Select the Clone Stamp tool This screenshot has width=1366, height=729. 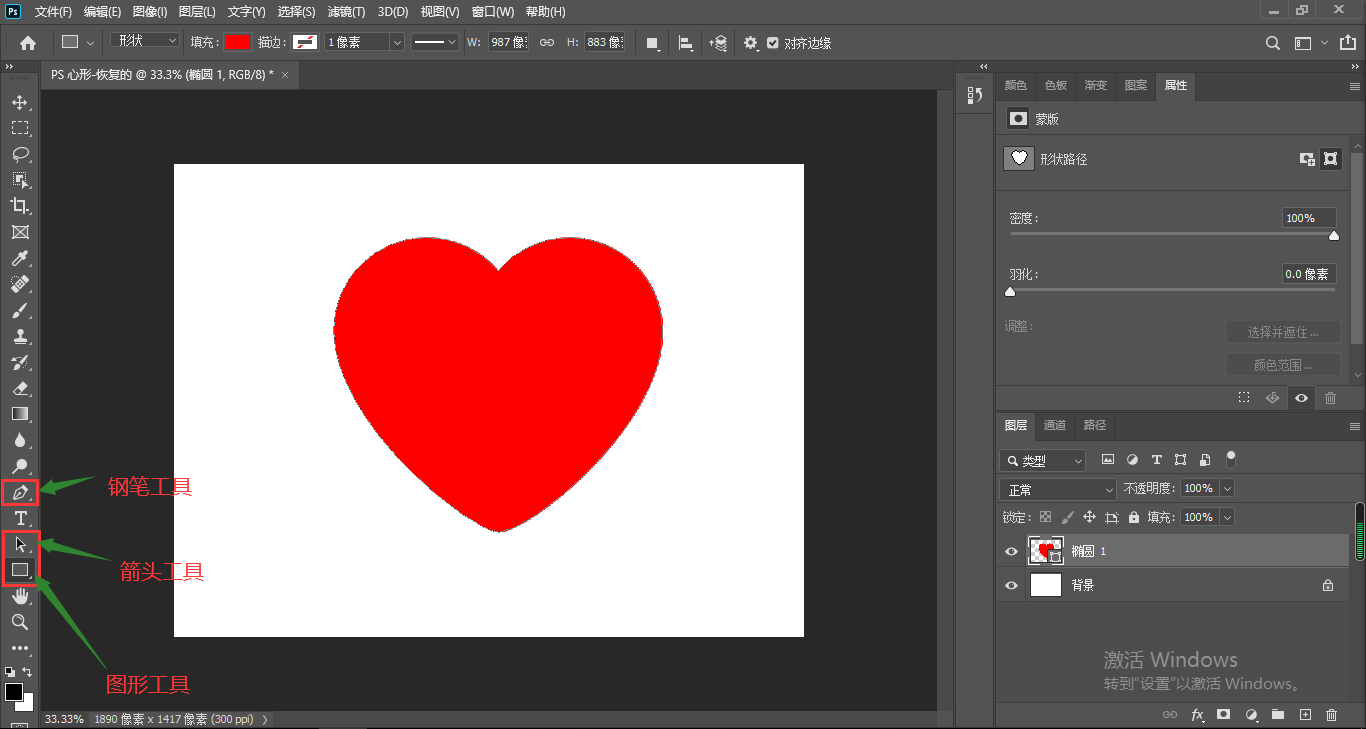click(x=19, y=336)
